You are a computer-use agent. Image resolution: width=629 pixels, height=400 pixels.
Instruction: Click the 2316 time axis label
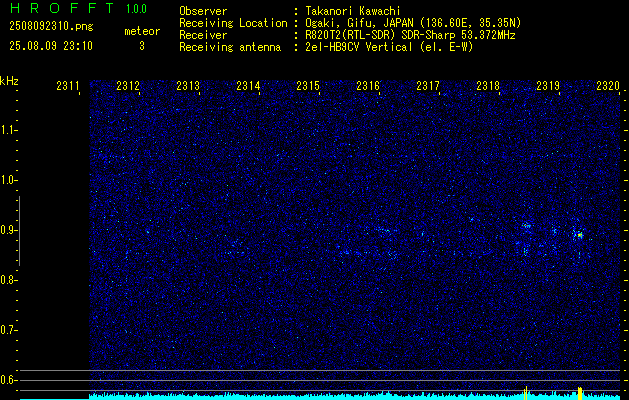point(368,86)
